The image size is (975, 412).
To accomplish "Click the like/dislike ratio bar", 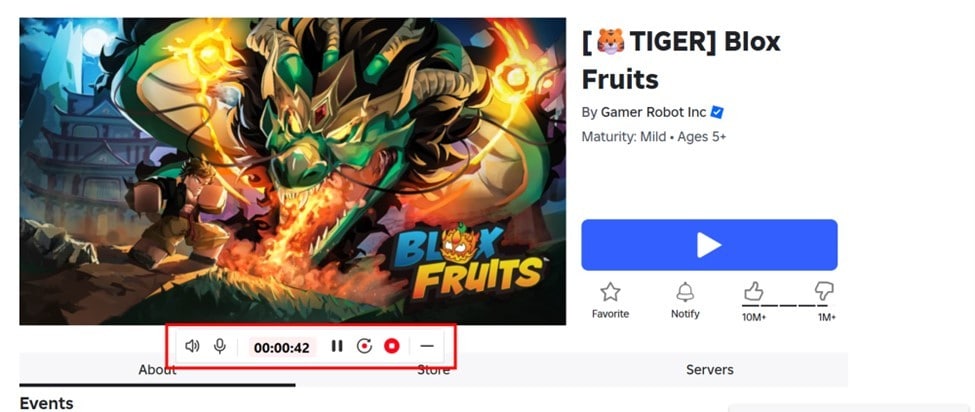I will click(789, 305).
